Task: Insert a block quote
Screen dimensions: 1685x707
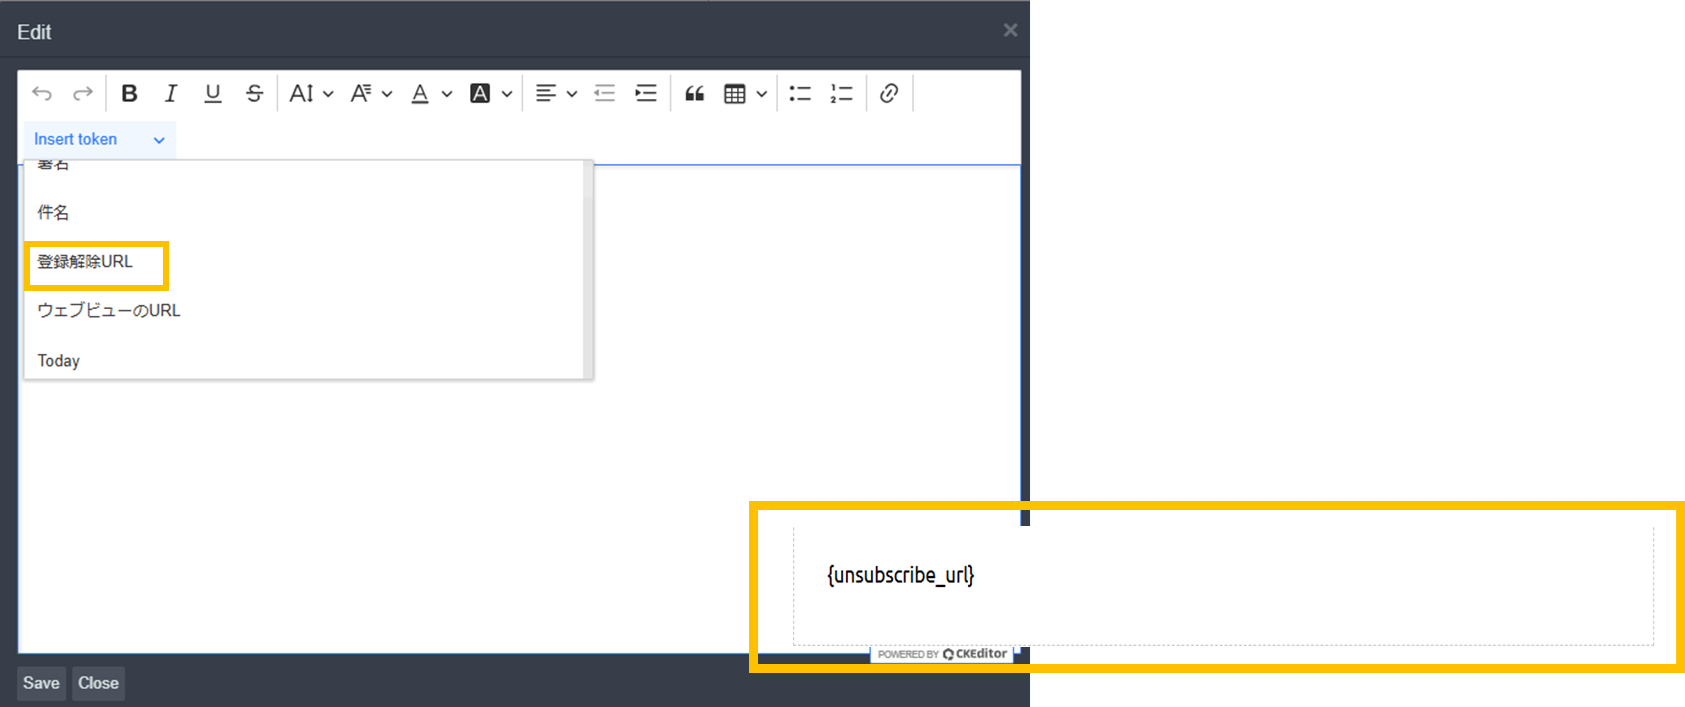Action: click(694, 93)
